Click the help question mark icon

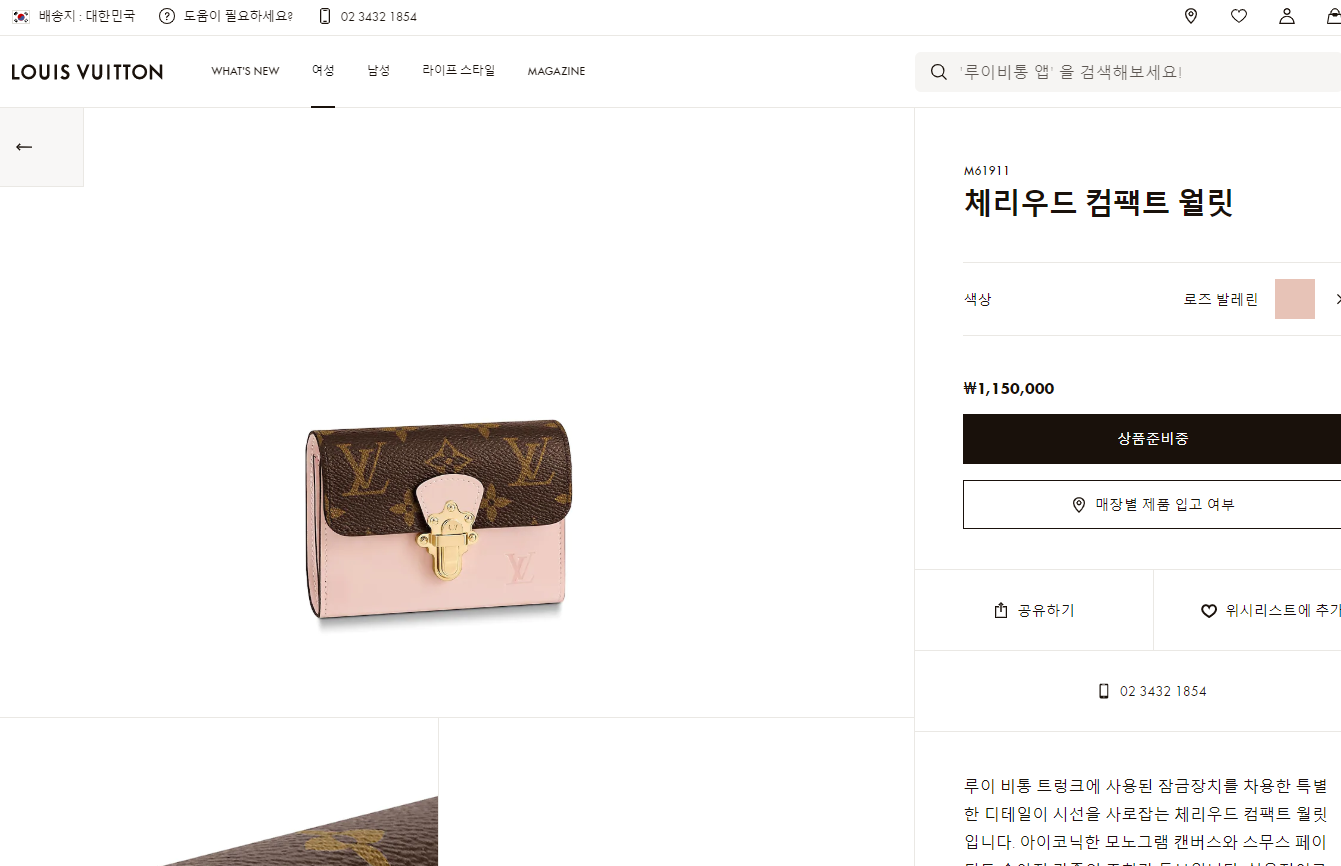click(x=167, y=16)
